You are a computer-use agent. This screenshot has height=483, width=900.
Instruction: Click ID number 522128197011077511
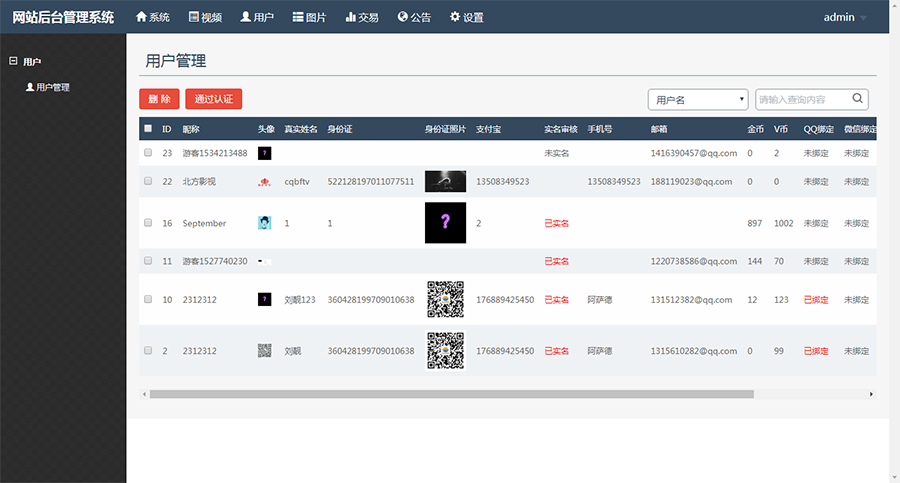pyautogui.click(x=371, y=181)
